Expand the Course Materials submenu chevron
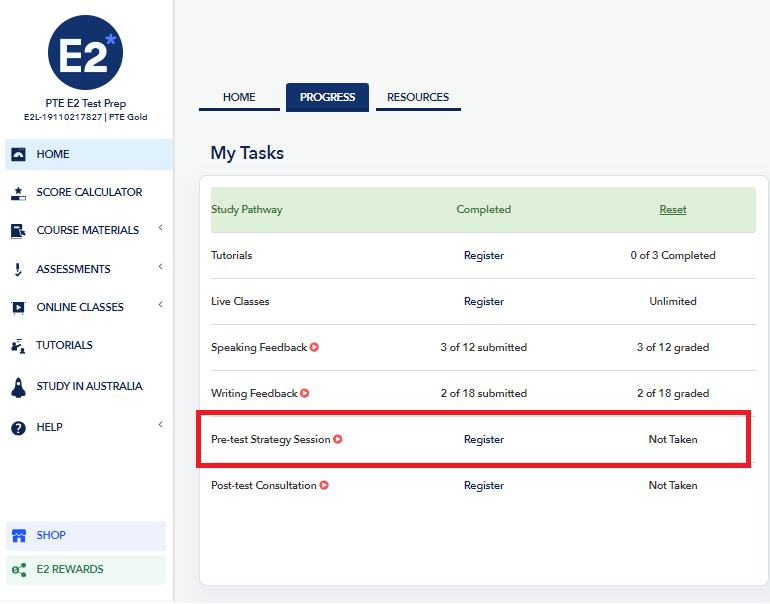The image size is (770, 604). tap(161, 229)
